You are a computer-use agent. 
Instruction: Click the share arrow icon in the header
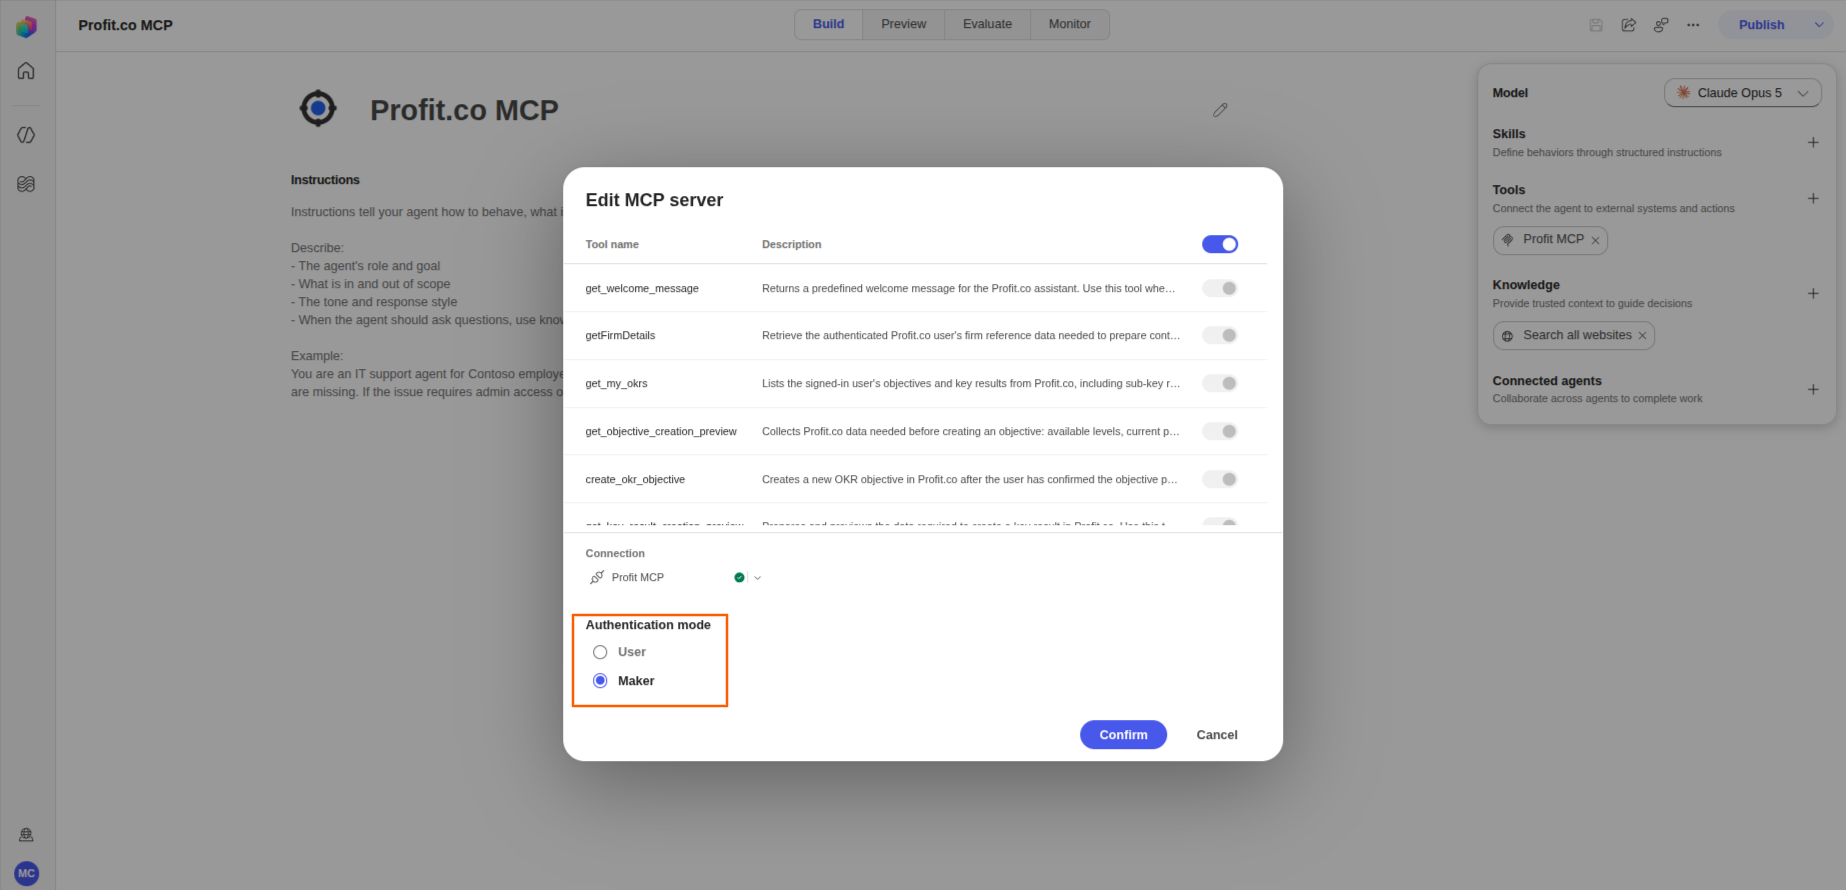1629,25
